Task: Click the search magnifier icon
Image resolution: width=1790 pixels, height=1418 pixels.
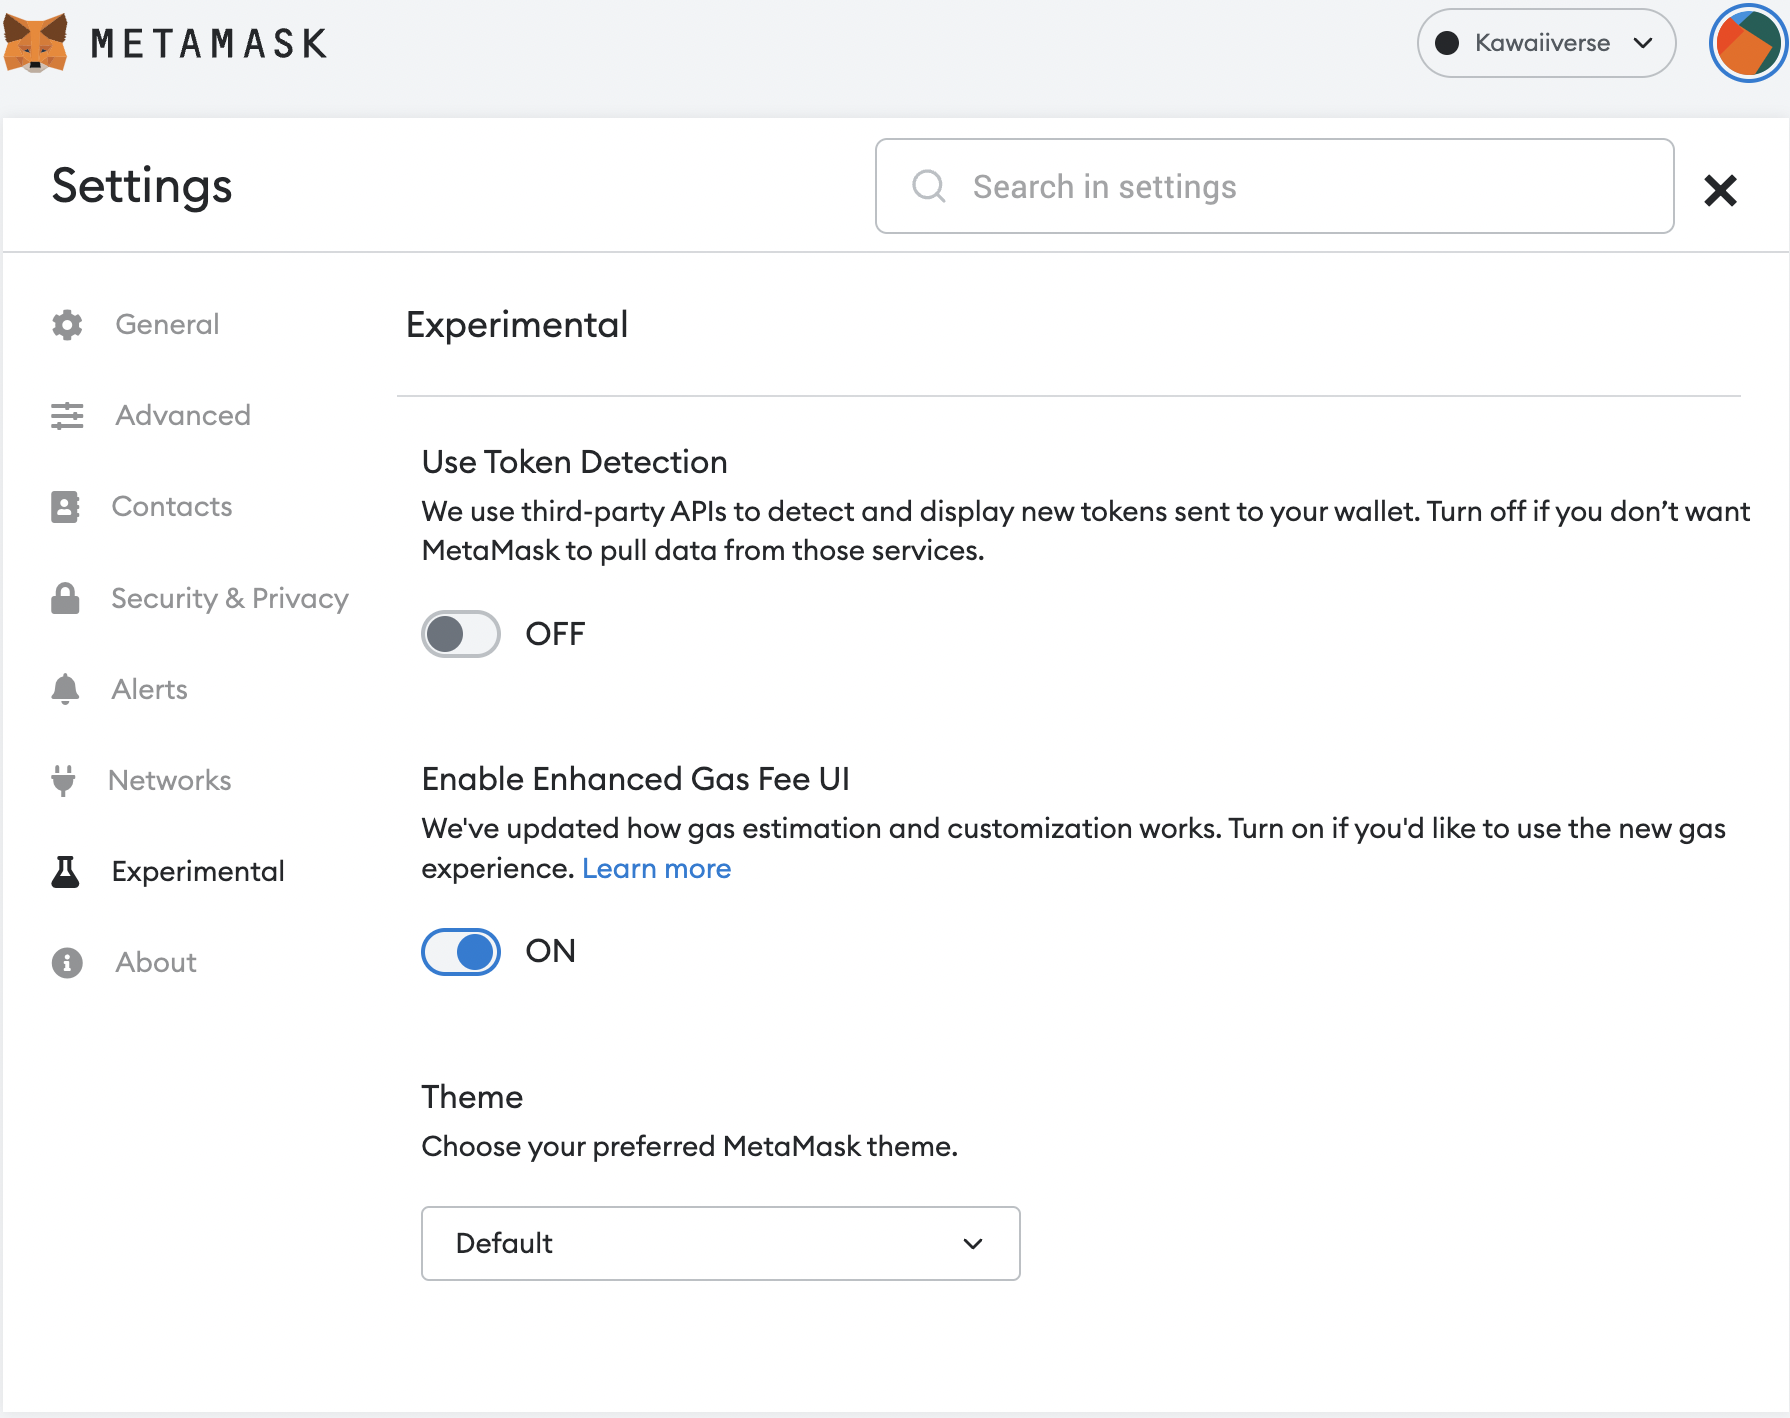Action: click(929, 186)
